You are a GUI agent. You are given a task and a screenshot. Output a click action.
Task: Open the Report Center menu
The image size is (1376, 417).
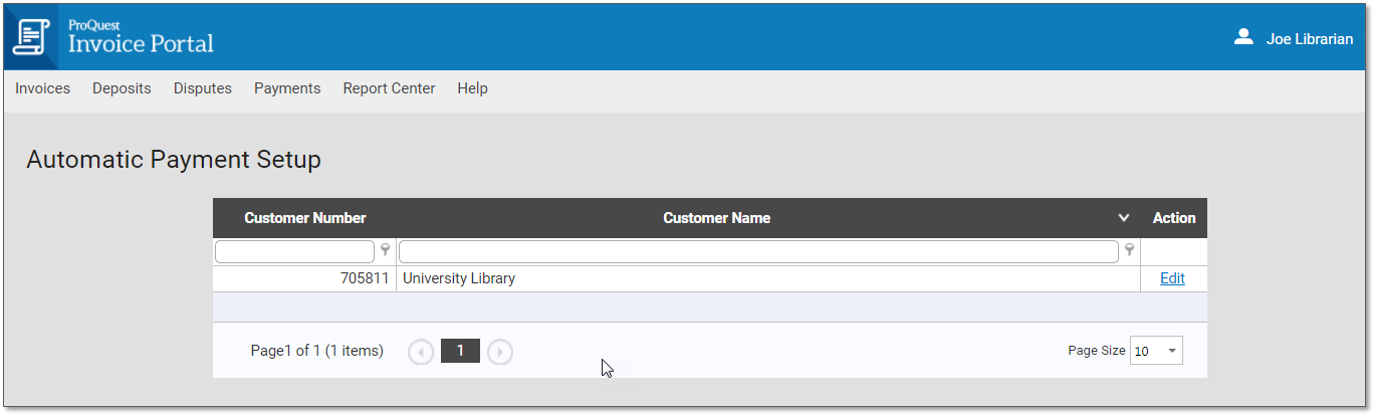(389, 88)
